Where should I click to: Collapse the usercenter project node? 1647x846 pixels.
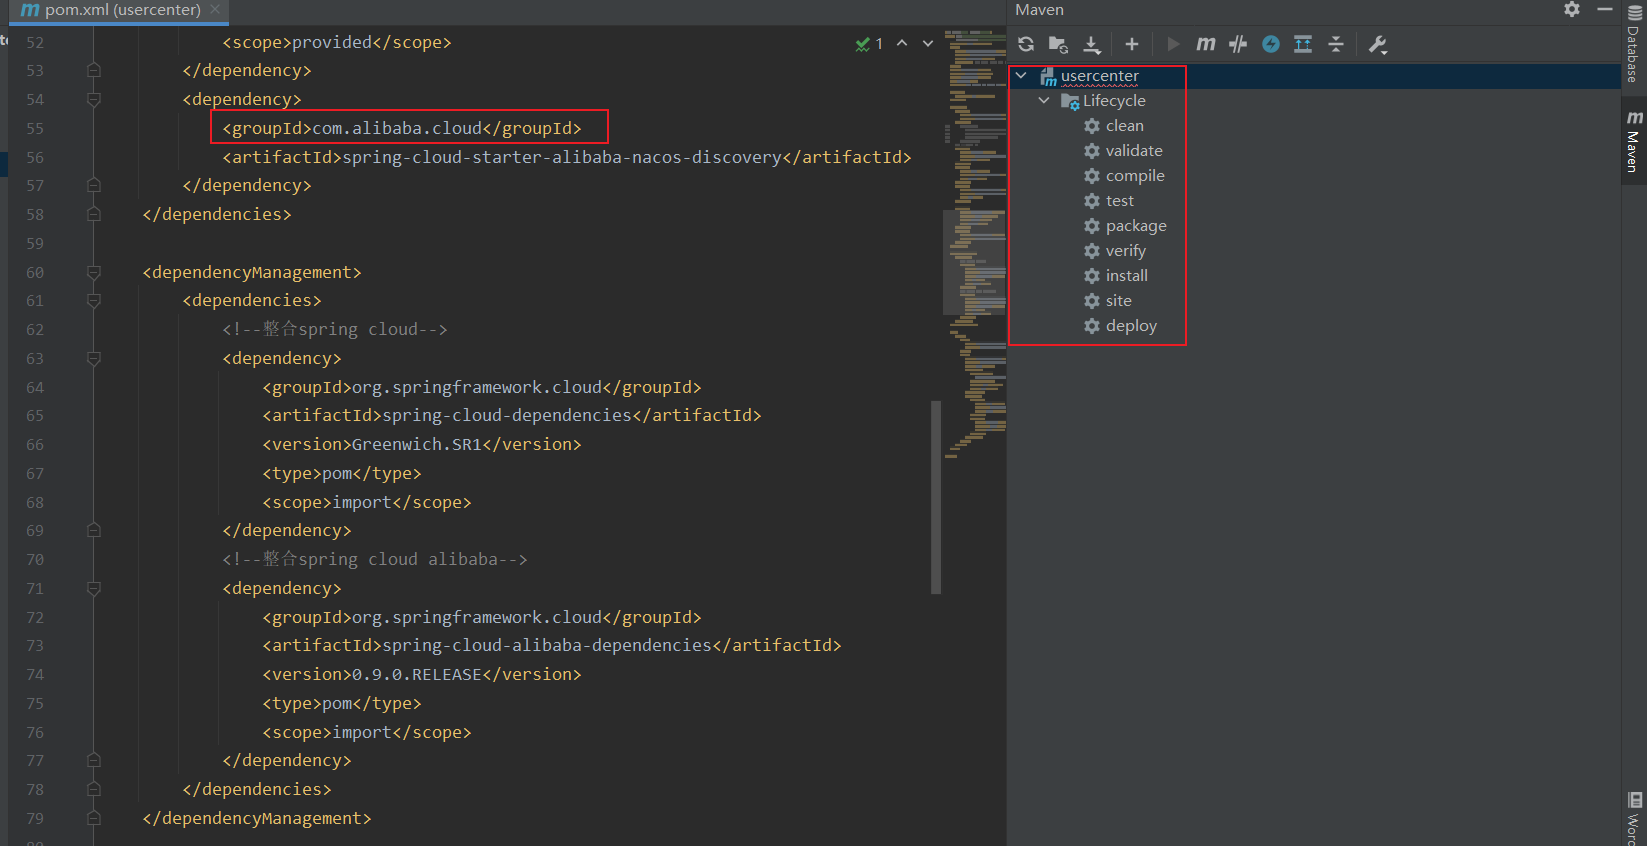[x=1021, y=76]
